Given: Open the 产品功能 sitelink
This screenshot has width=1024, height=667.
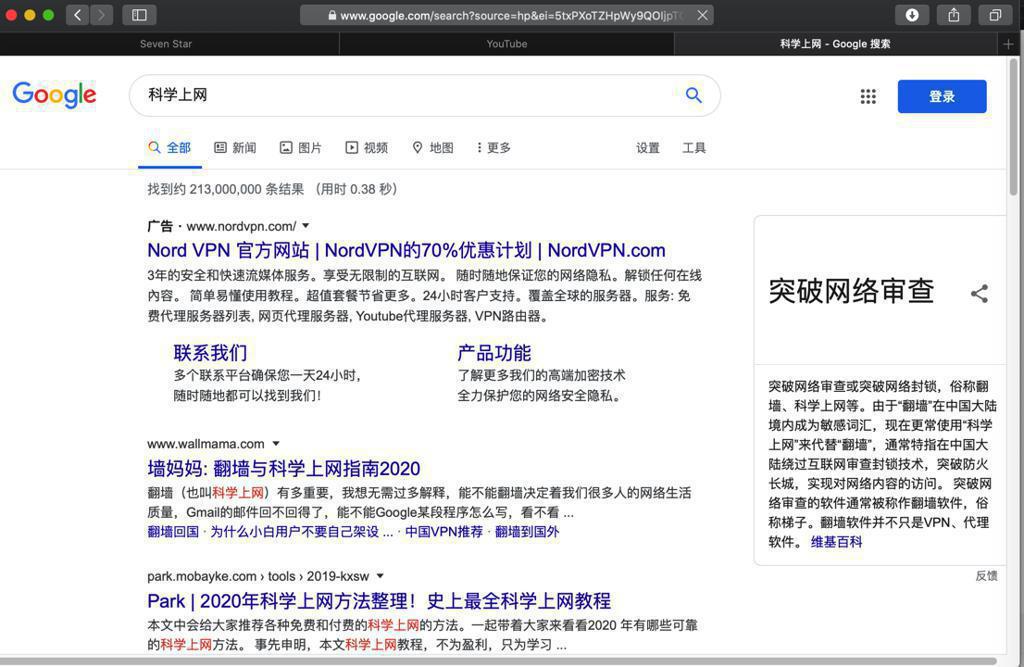Looking at the screenshot, I should (494, 353).
